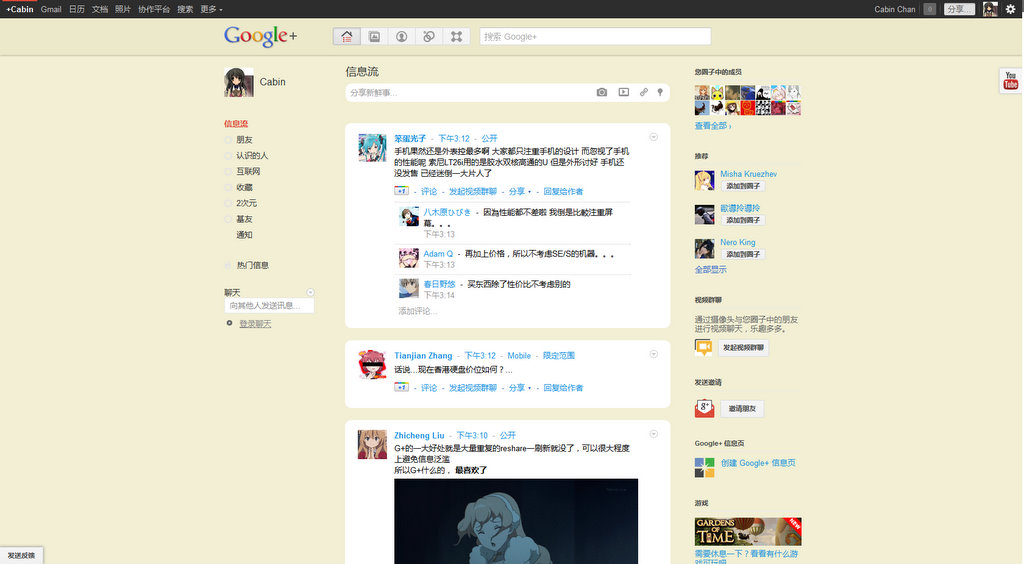Click +1 on Tianjian Zhang's post
1024x564 pixels.
coord(401,388)
